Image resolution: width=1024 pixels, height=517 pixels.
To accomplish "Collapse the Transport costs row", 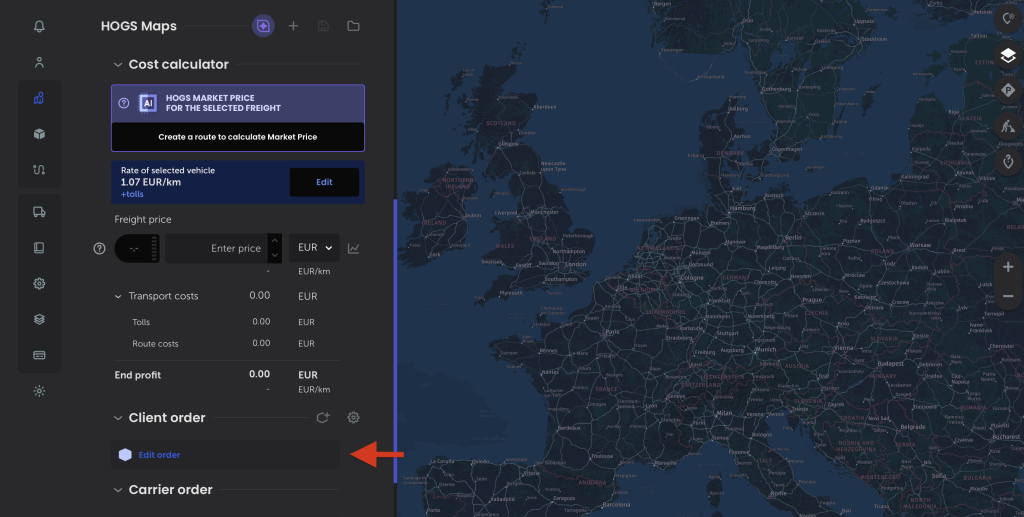I will coord(118,296).
